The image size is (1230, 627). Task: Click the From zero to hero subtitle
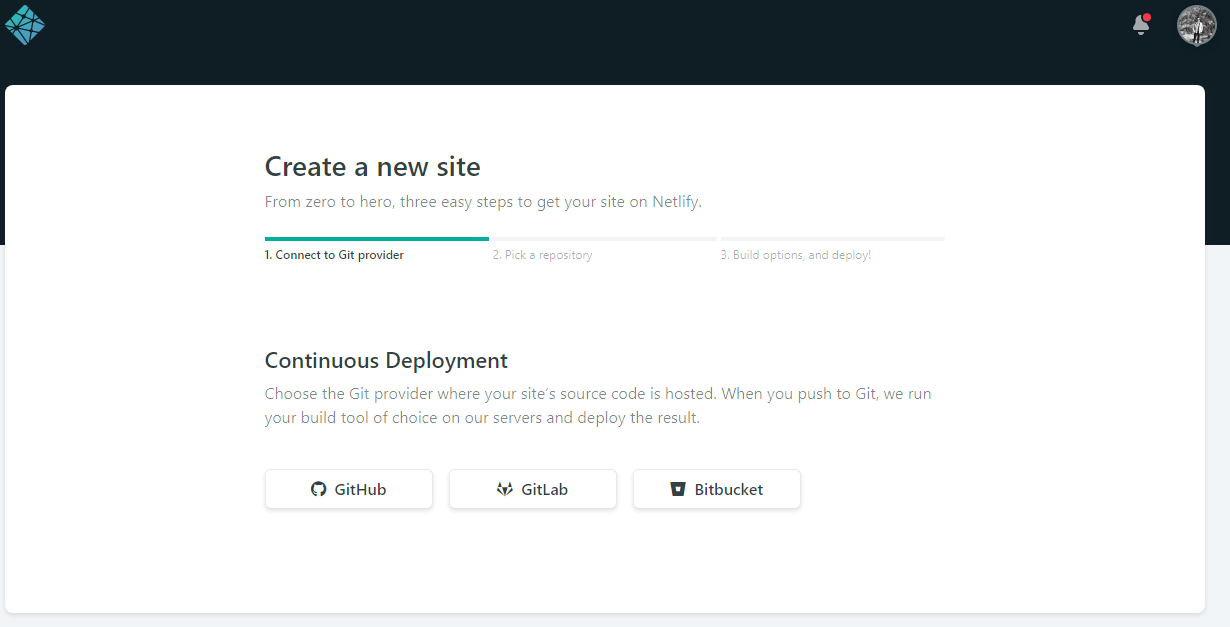(x=483, y=202)
